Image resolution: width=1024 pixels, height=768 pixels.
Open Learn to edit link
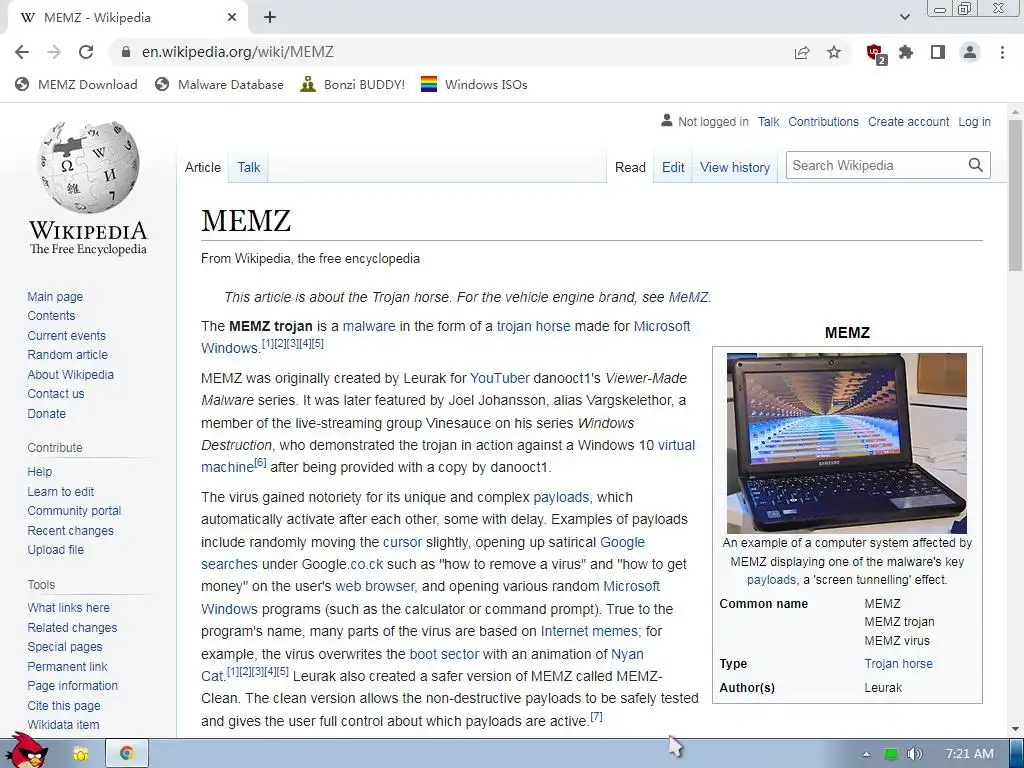tap(61, 492)
